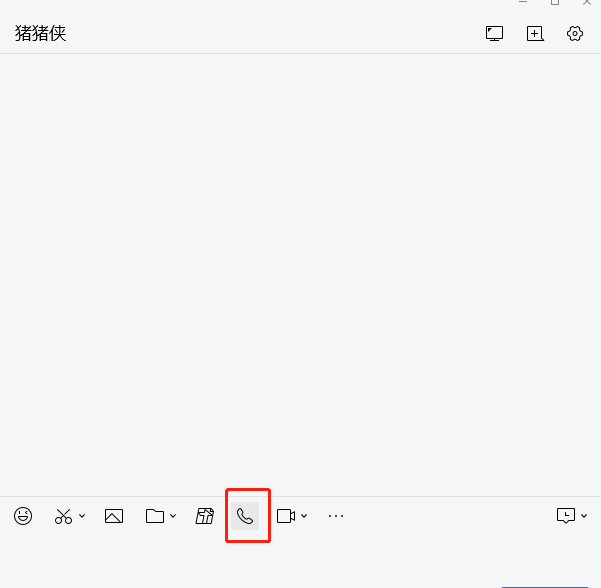
Task: Expand the screenshot options arrow
Action: 82,516
